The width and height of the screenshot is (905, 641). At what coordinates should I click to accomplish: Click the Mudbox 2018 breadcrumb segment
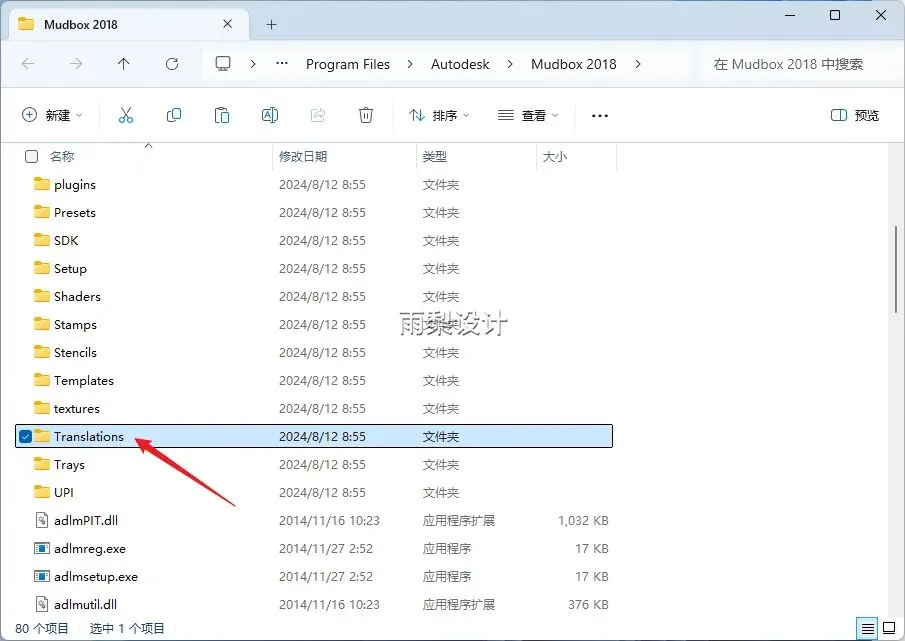point(574,64)
